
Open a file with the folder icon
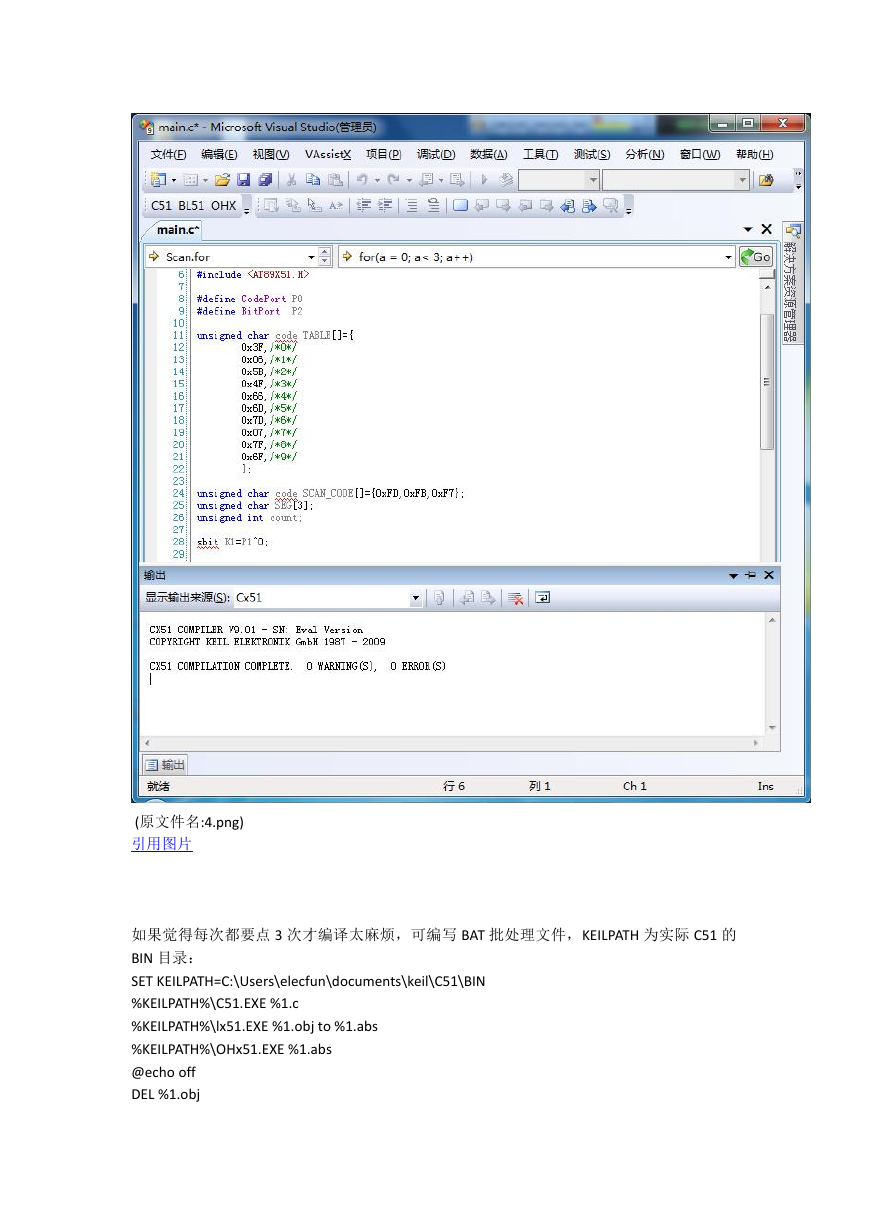222,180
